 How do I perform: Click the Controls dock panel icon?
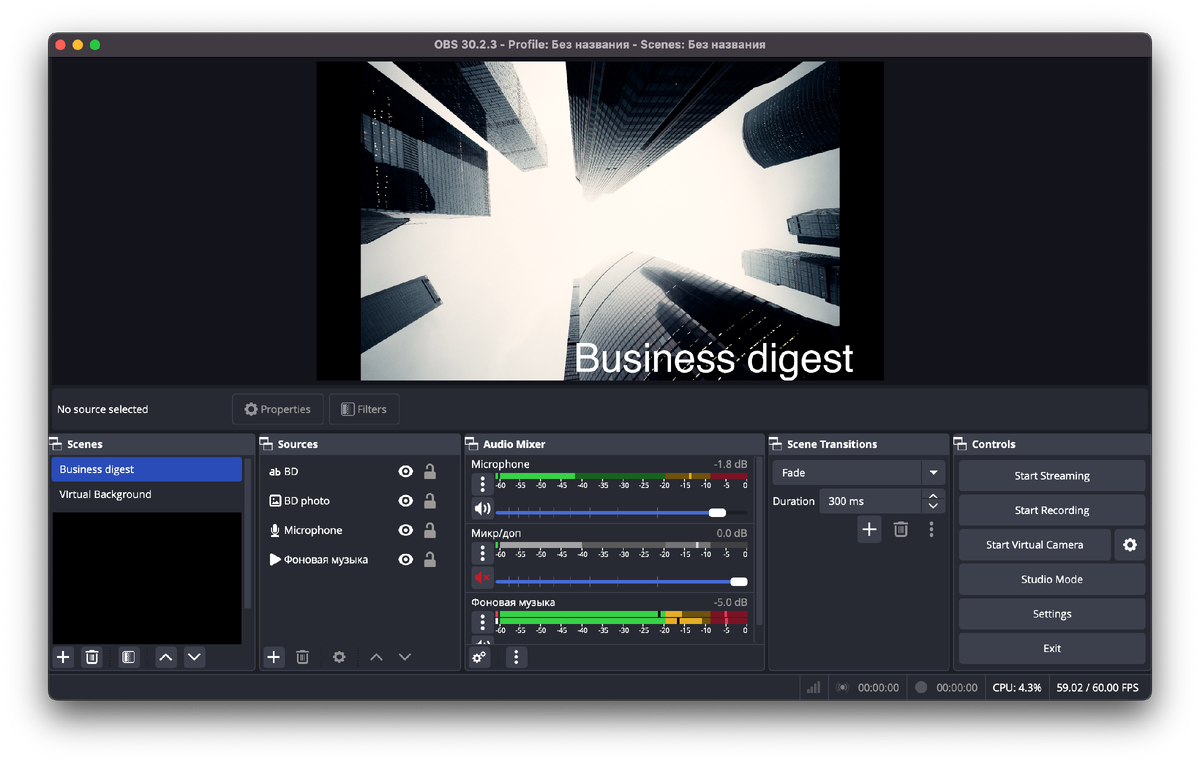click(962, 444)
